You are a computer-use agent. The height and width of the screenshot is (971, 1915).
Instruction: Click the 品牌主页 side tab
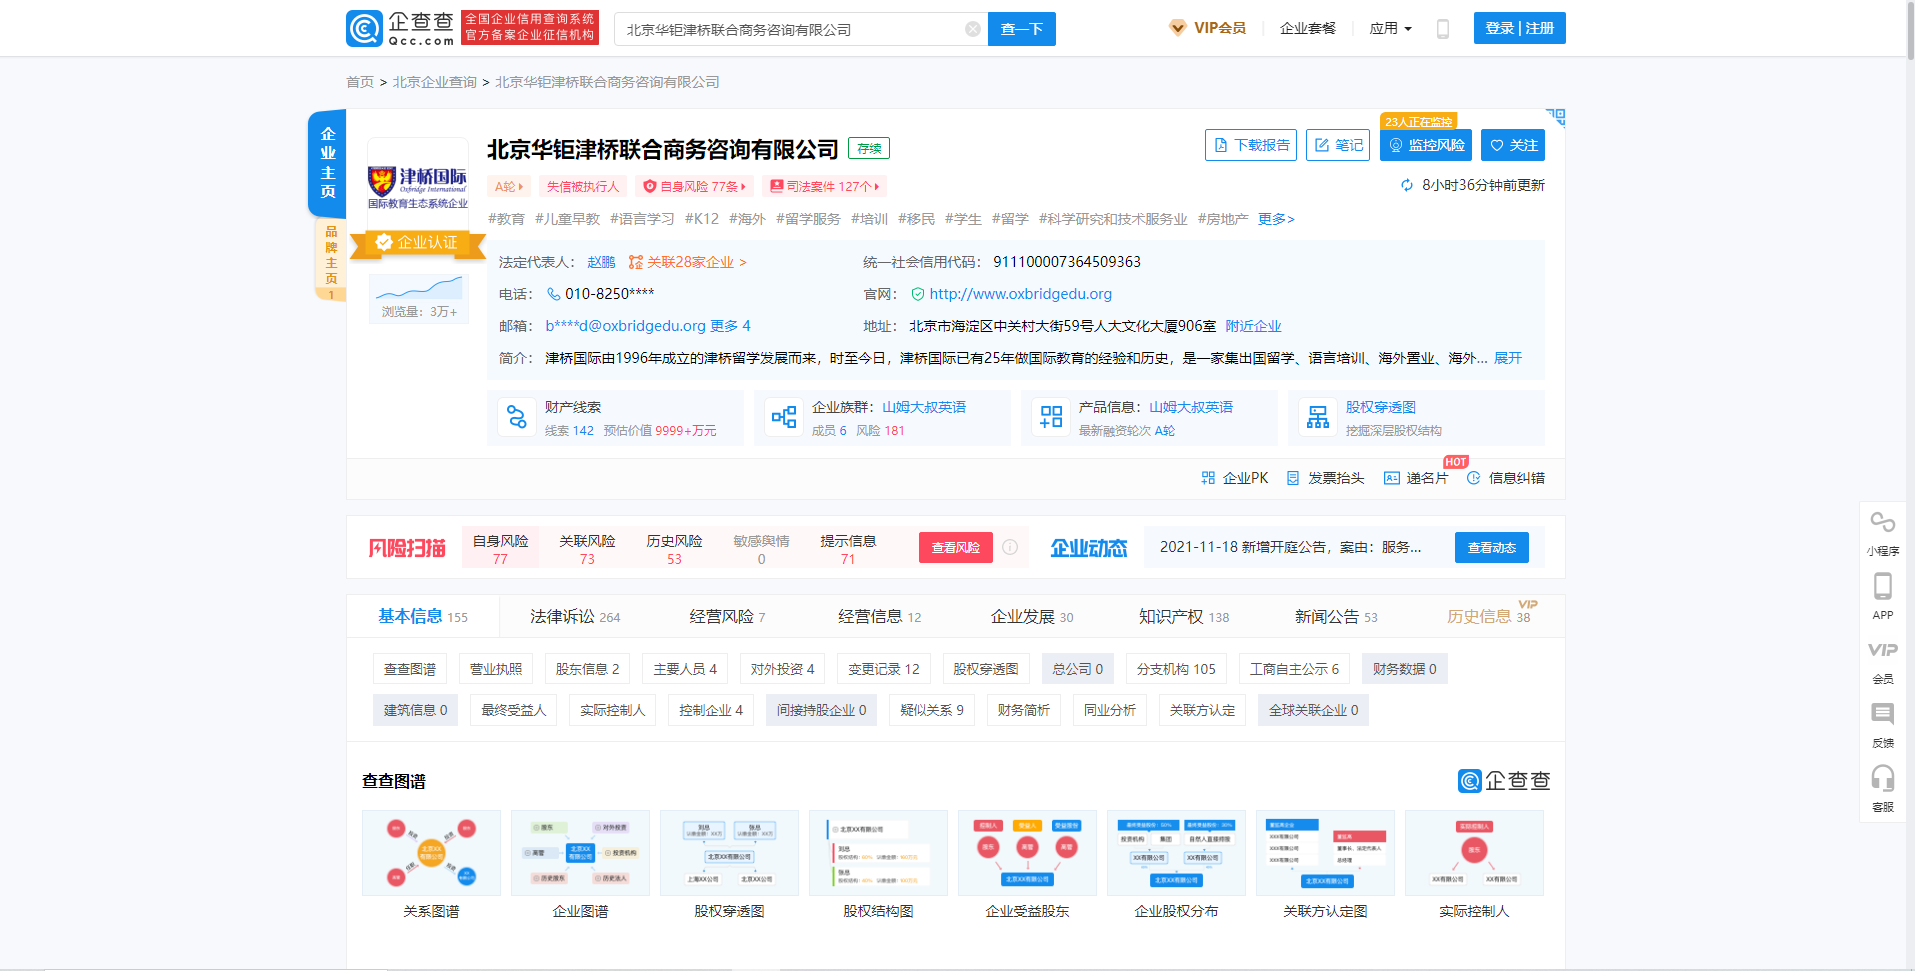tap(331, 259)
